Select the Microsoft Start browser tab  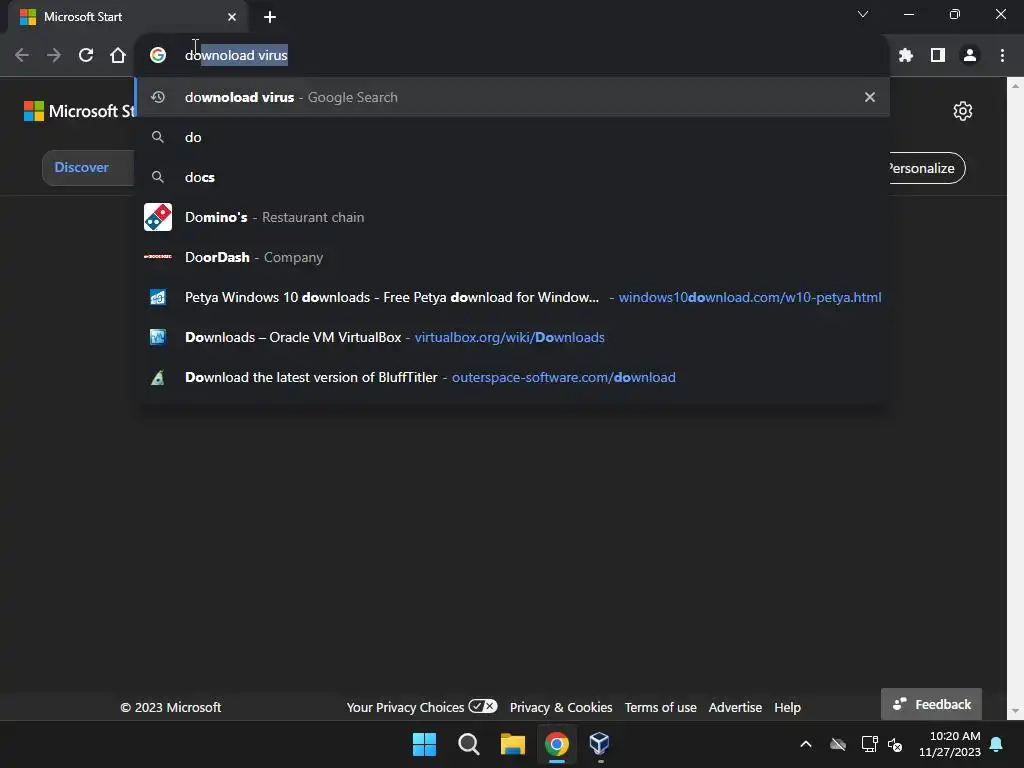127,17
